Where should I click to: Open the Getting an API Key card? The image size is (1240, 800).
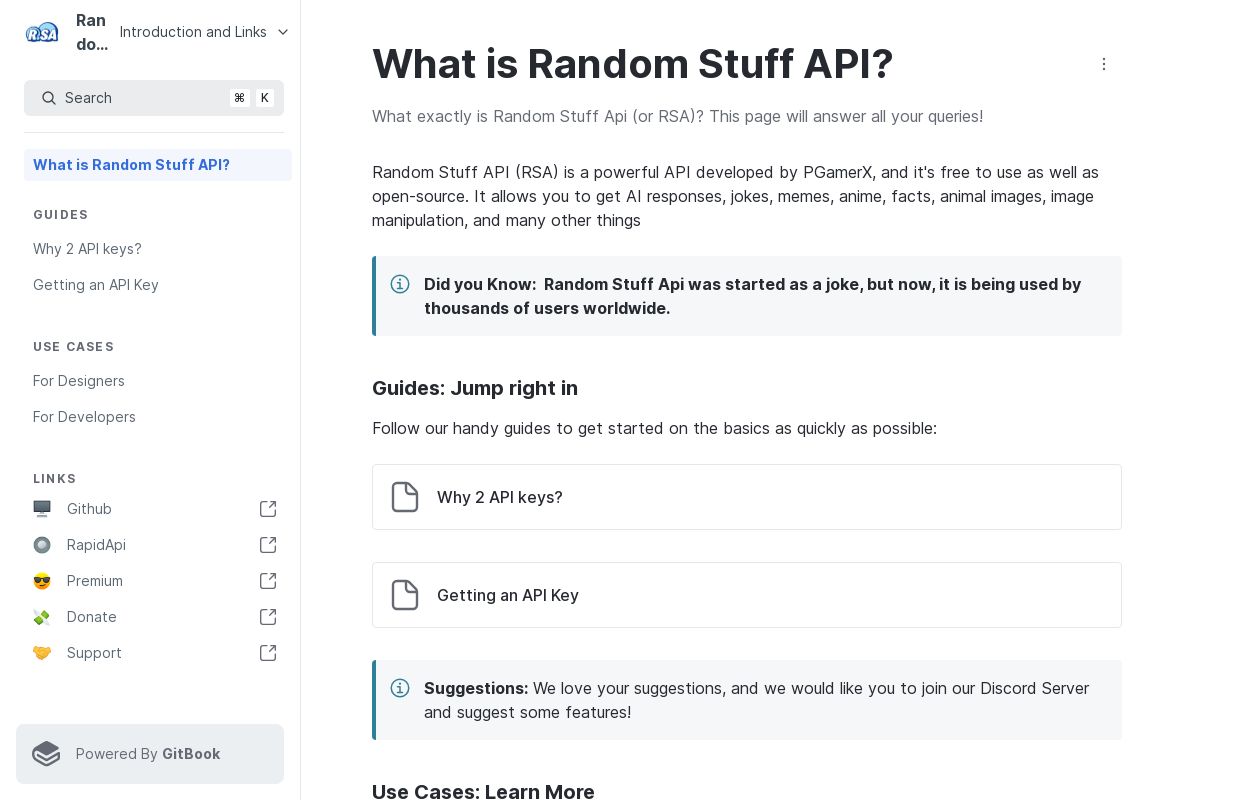[x=747, y=595]
